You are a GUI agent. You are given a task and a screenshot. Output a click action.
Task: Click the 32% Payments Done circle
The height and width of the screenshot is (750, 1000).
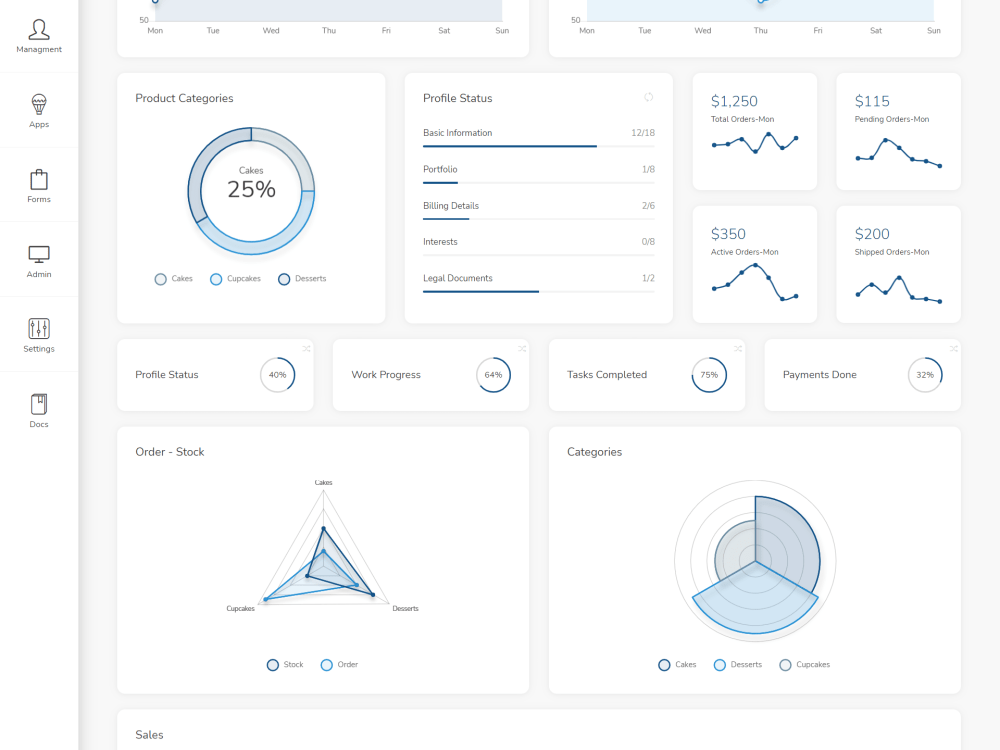pos(925,375)
